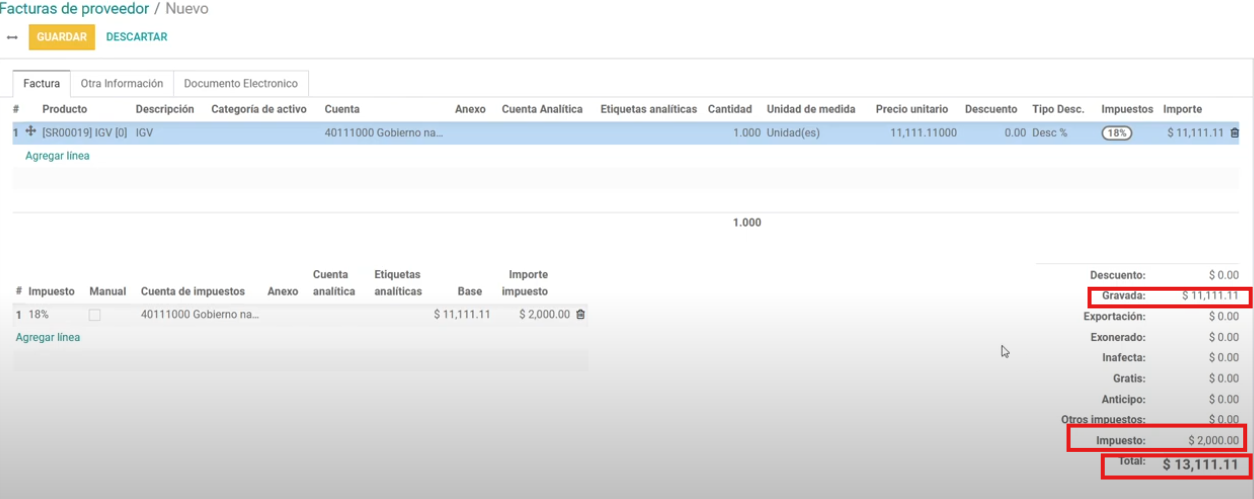The width and height of the screenshot is (1254, 499).
Task: Click the Exportación summary label
Action: [x=1115, y=316]
